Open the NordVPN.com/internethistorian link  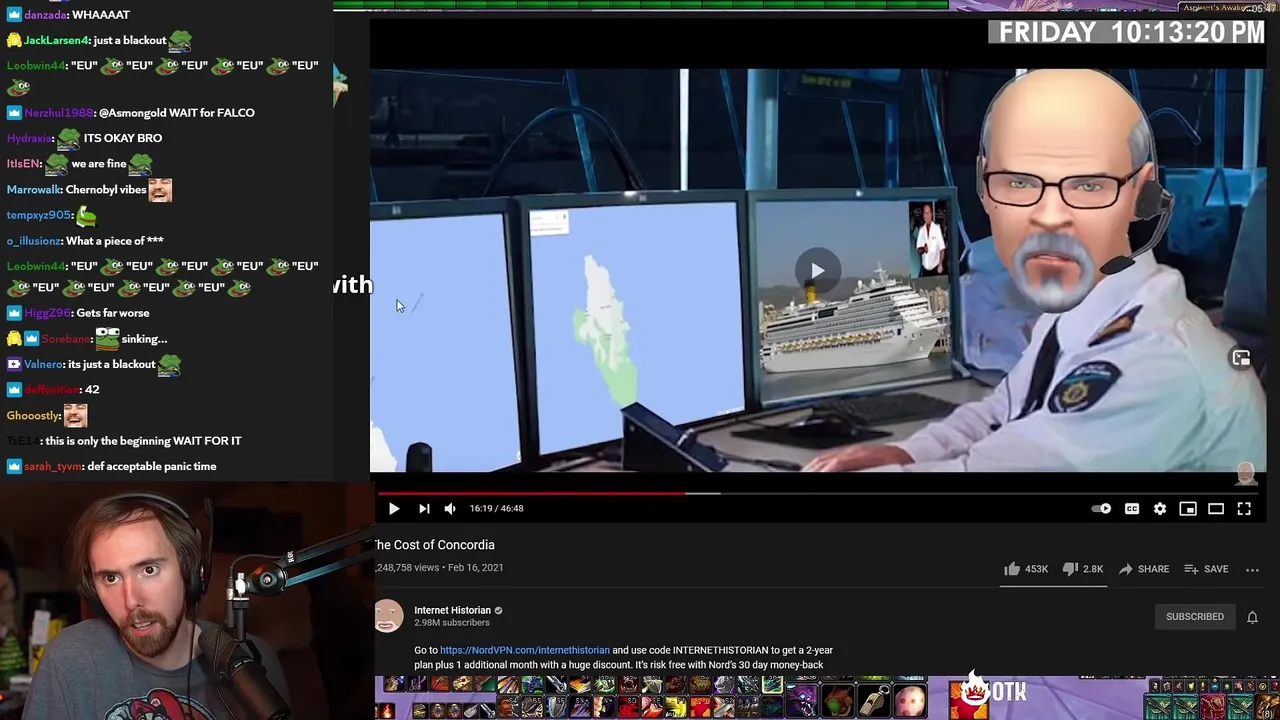point(524,650)
